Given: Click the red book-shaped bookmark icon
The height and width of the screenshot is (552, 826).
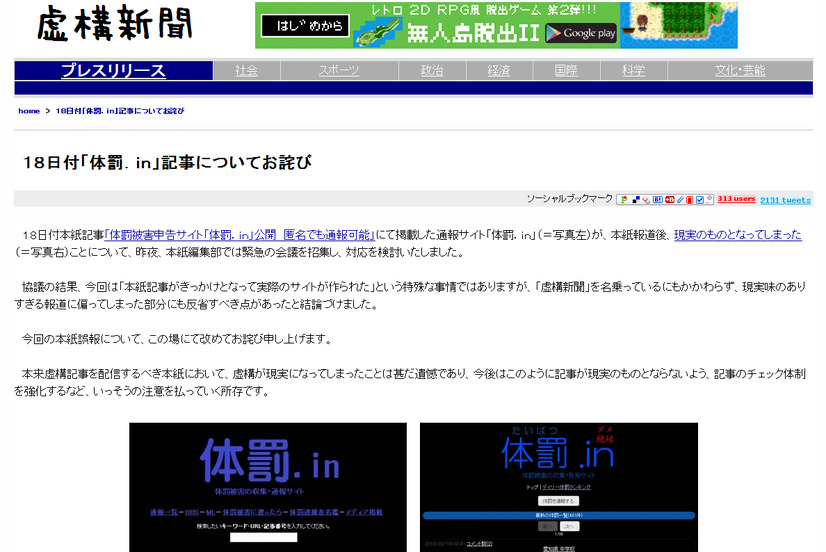Looking at the screenshot, I should tap(690, 200).
